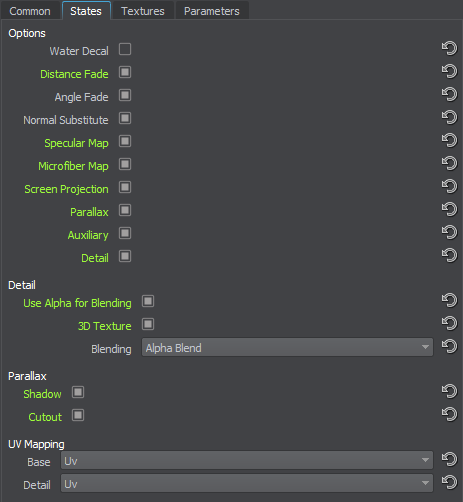Screen dimensions: 463x502
Task: Switch to the Textures tab
Action: 143,11
